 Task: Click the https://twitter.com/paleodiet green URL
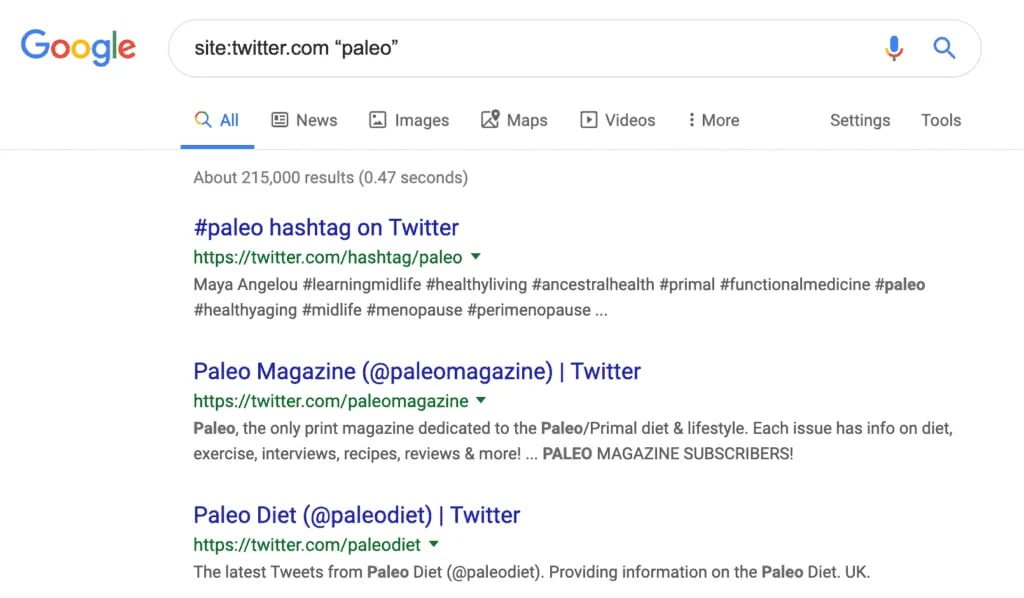click(307, 544)
